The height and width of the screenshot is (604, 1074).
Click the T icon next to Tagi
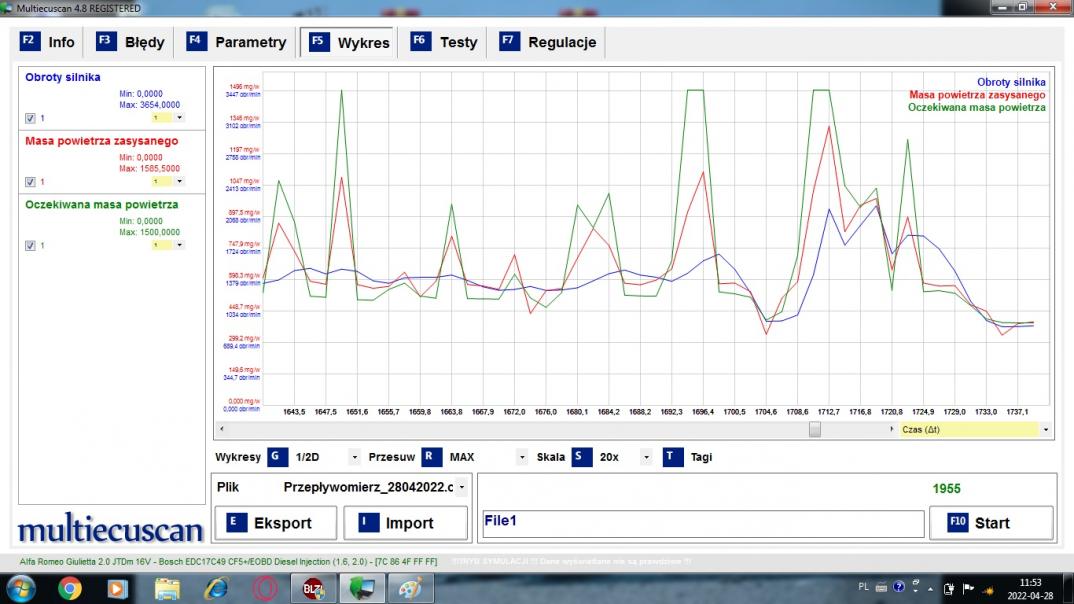click(x=672, y=457)
